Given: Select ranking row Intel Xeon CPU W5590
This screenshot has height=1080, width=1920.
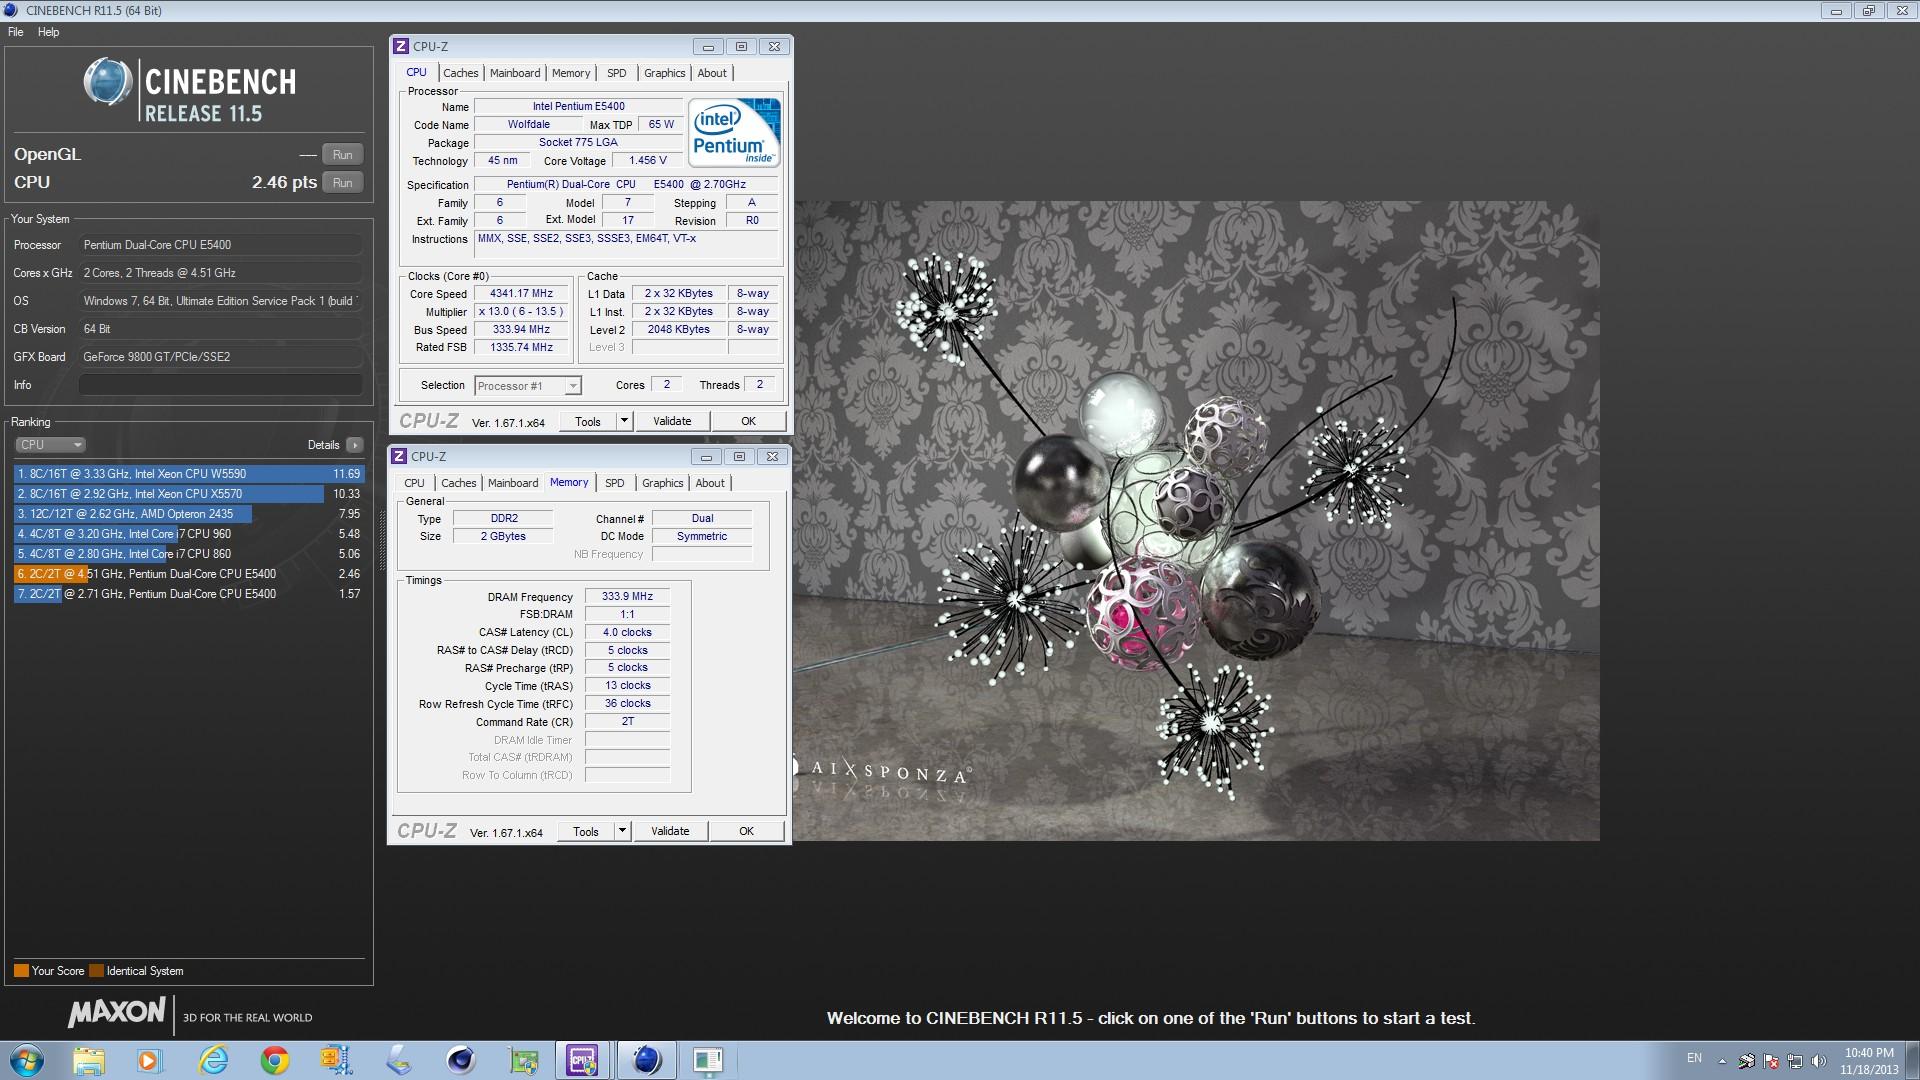Looking at the screenshot, I should (x=189, y=474).
